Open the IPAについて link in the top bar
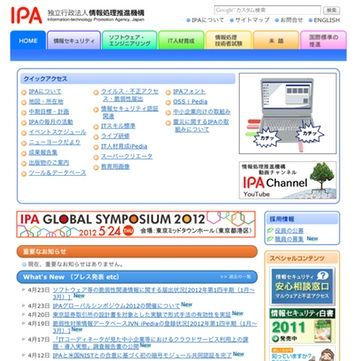The image size is (360, 361). 208,20
